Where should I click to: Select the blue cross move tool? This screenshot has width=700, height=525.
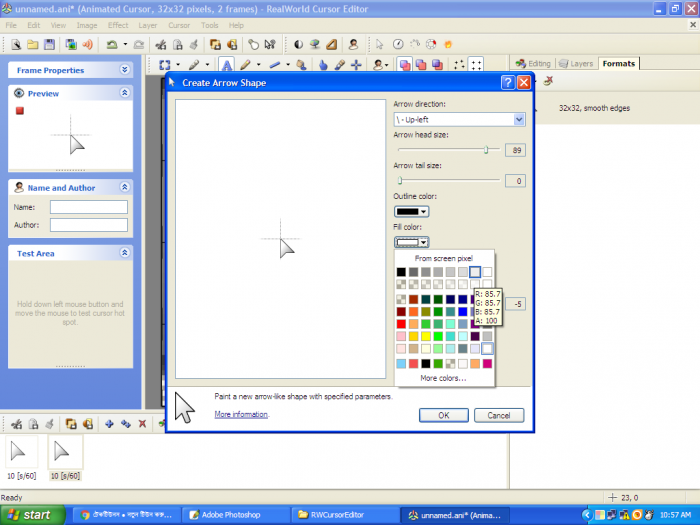pos(356,65)
